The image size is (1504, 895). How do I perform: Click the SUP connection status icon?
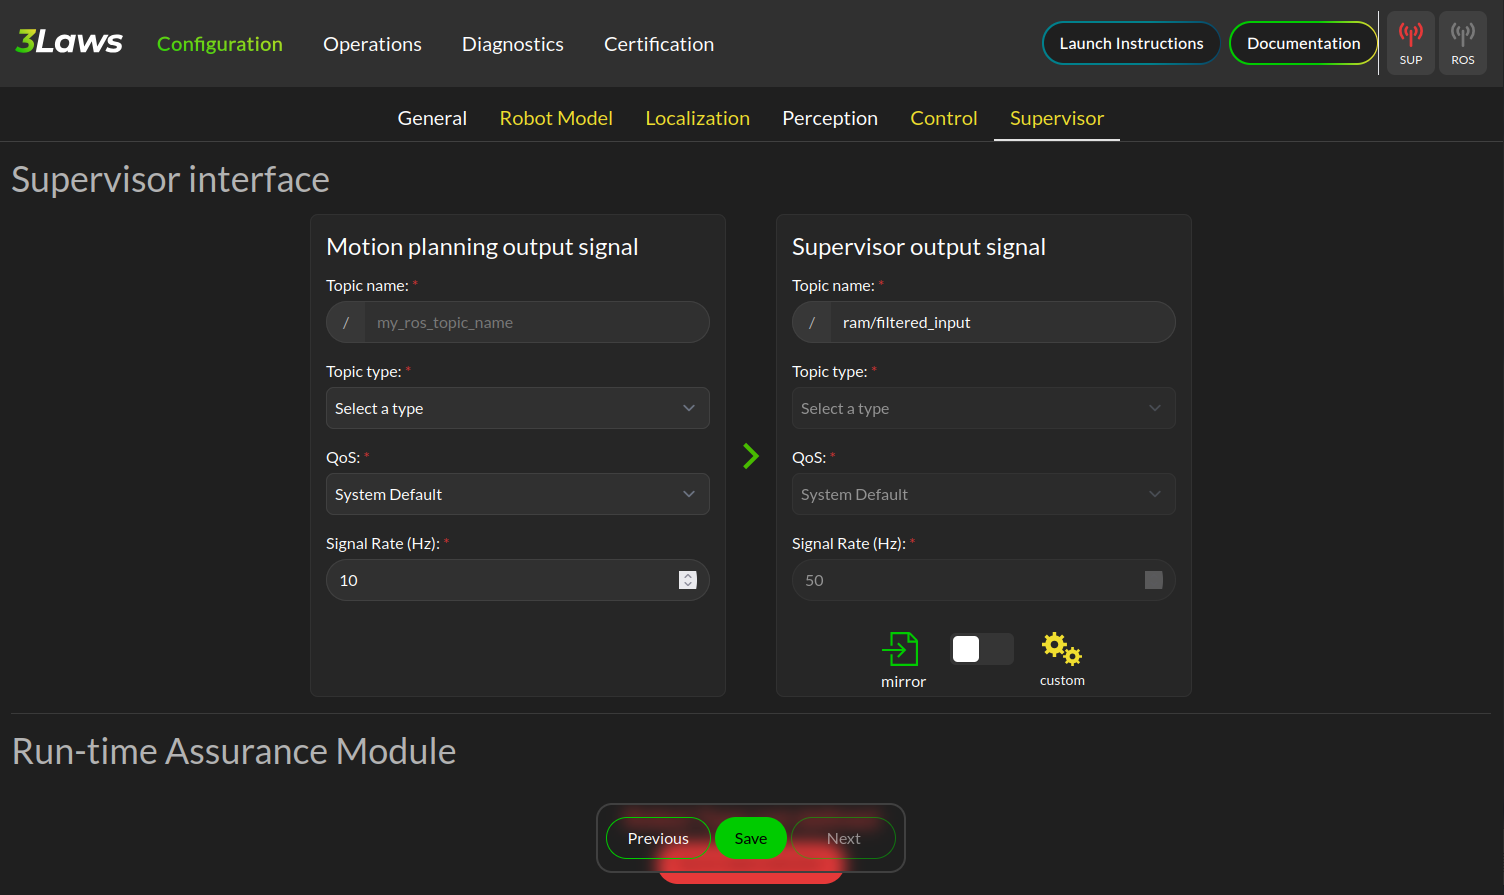pyautogui.click(x=1410, y=43)
